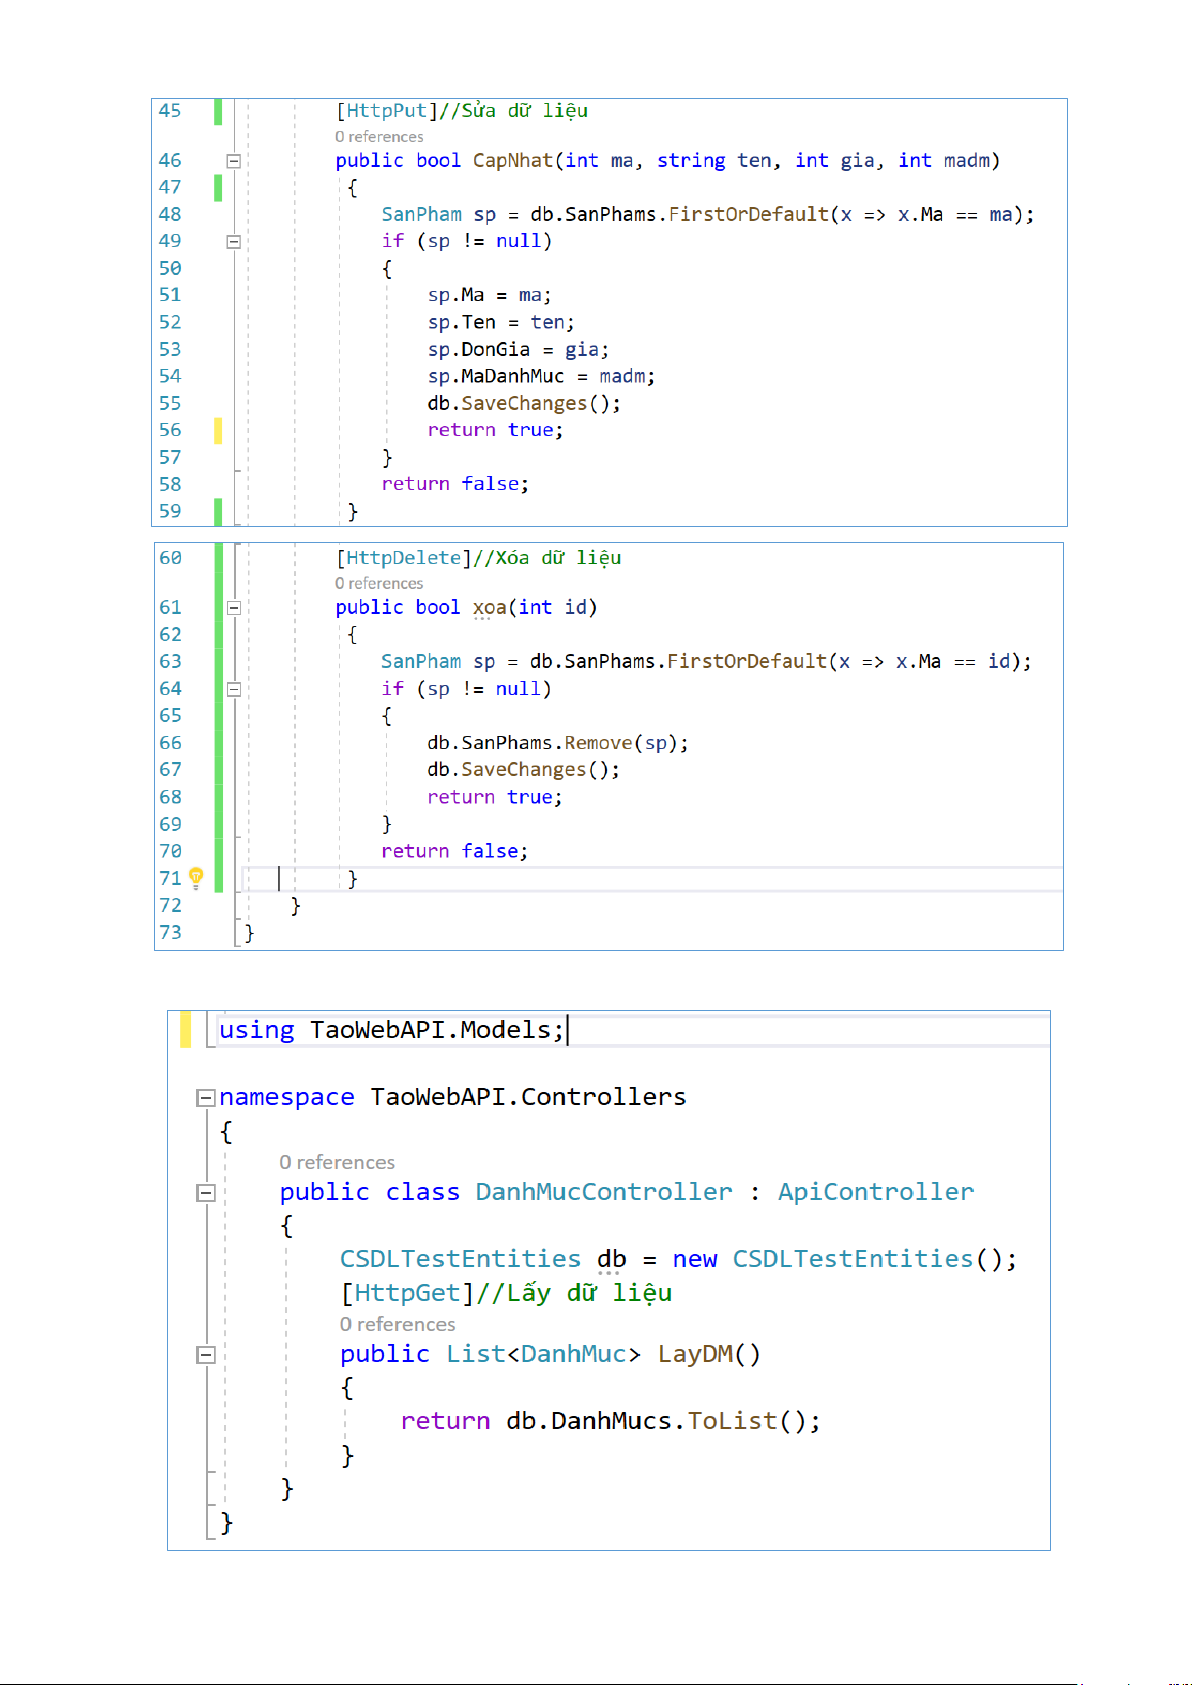Open the references link above CapNhat method
The height and width of the screenshot is (1685, 1192).
coord(379,137)
